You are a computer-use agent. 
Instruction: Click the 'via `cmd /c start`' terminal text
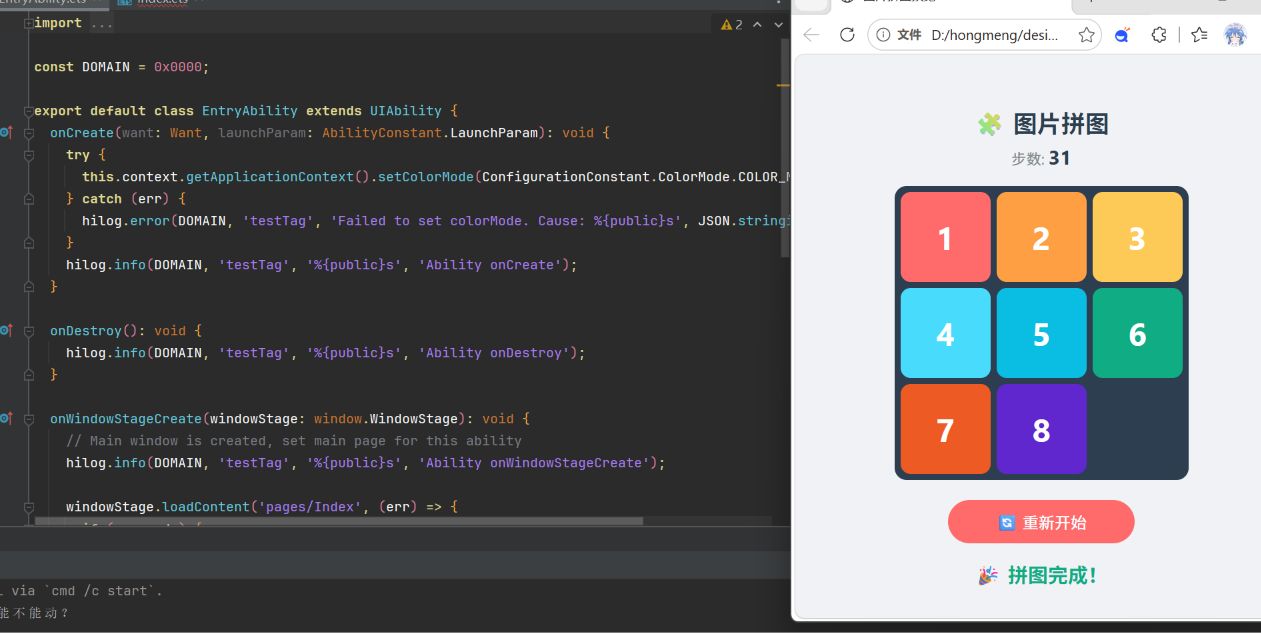coord(86,591)
